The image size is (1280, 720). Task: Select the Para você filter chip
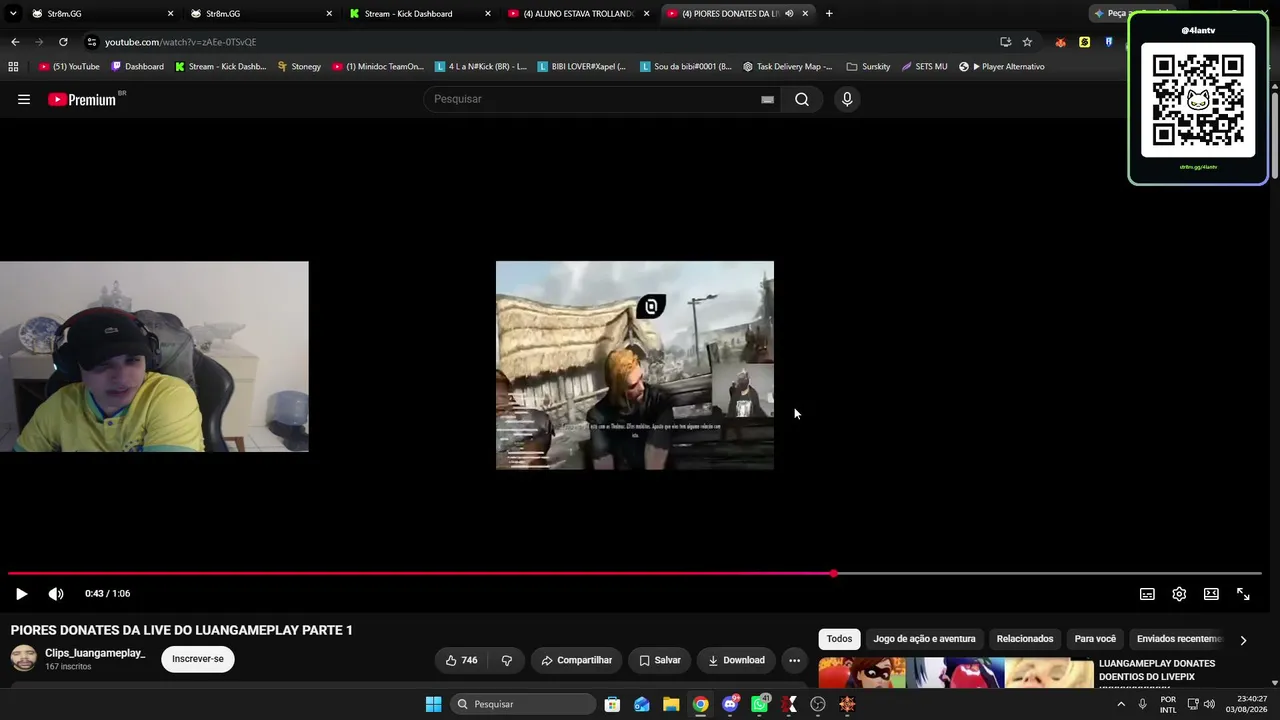point(1095,639)
